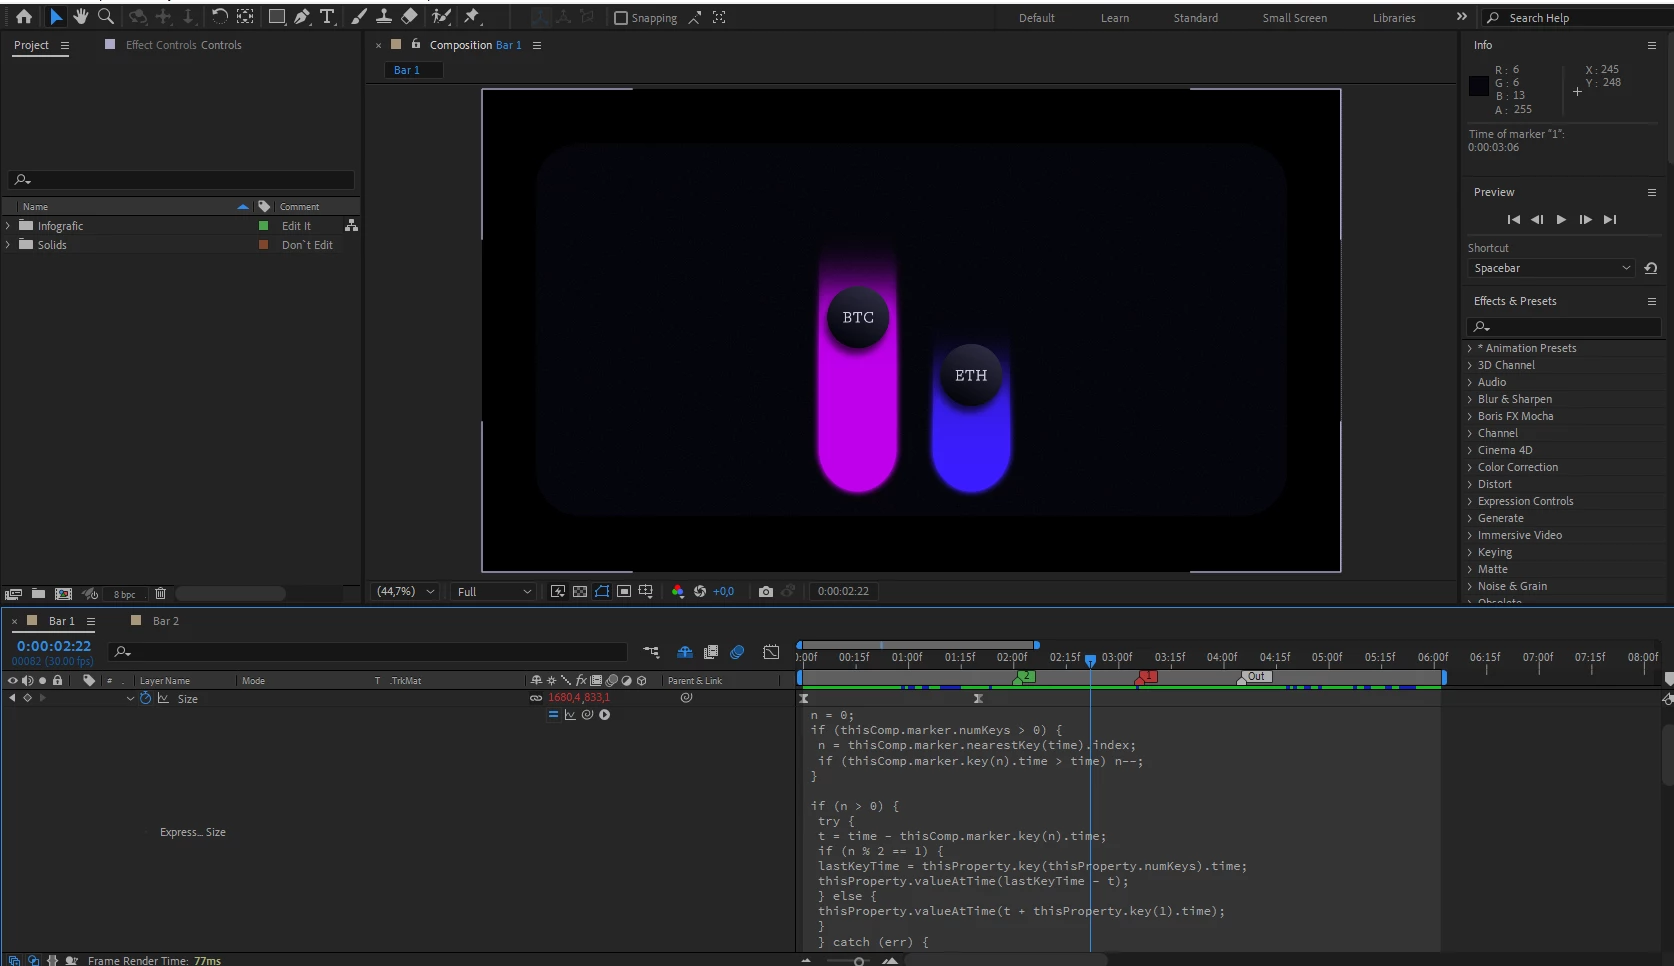Select the Puppet Pin tool
This screenshot has width=1674, height=966.
472,17
